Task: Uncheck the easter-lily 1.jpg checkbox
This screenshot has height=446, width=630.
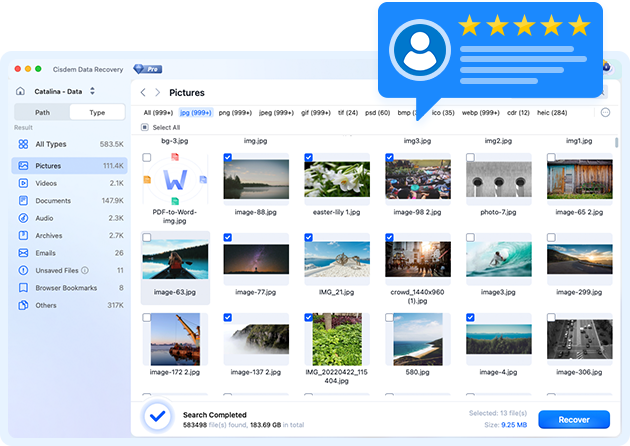Action: pos(309,158)
